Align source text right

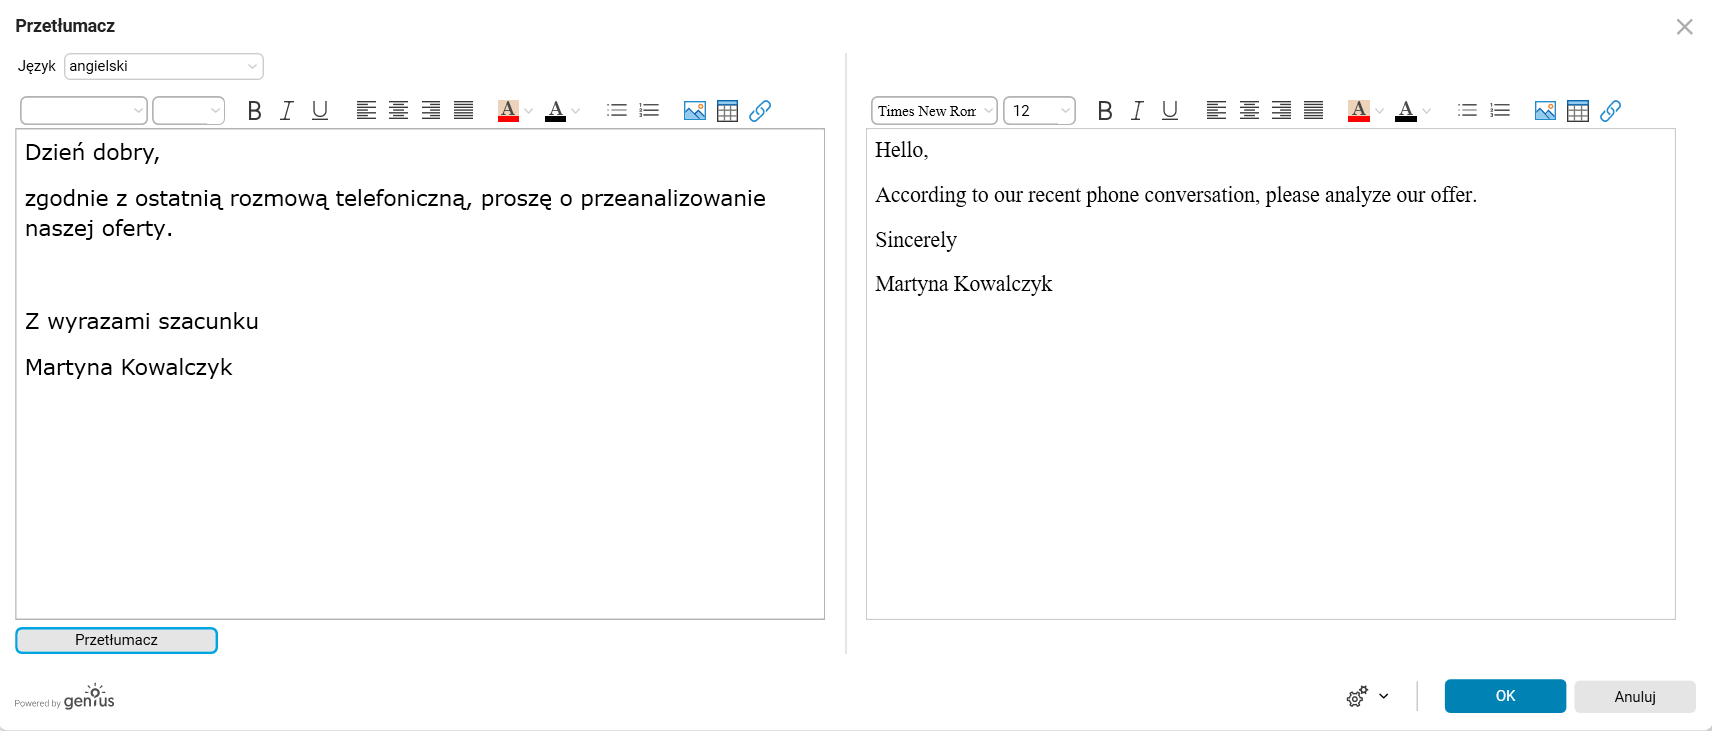coord(431,111)
